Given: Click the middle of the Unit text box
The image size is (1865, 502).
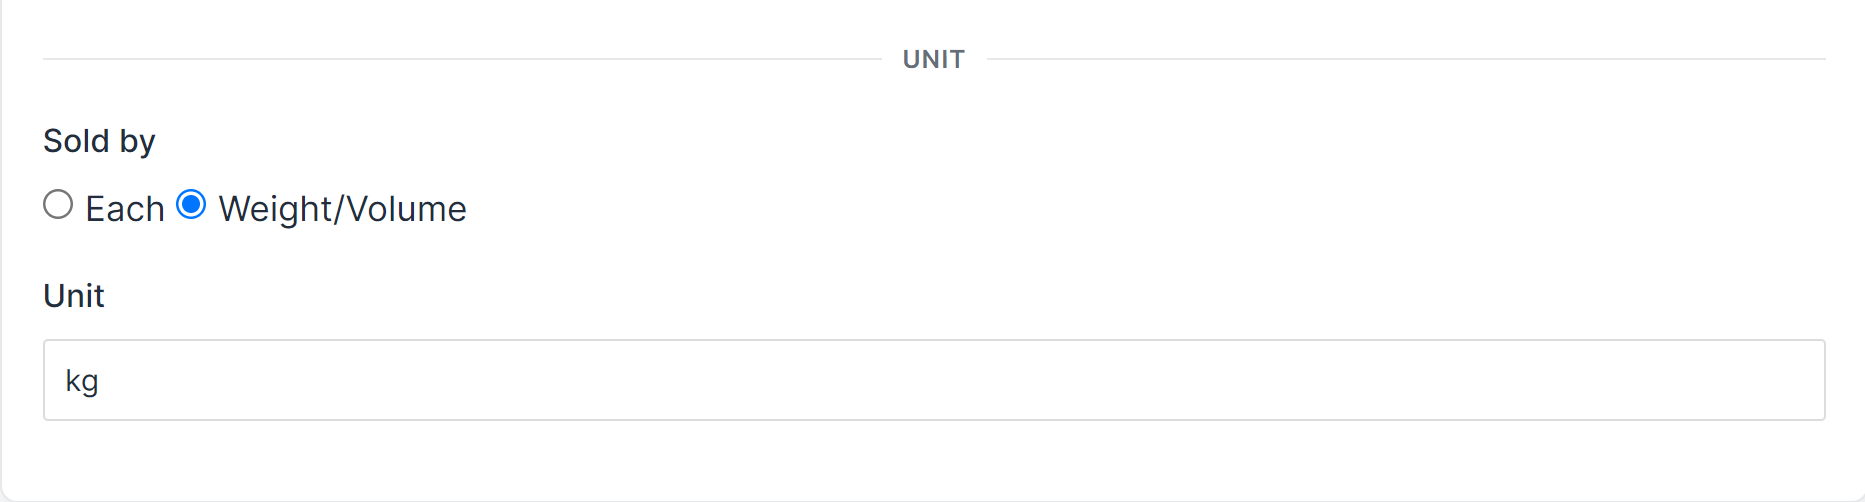Looking at the screenshot, I should click(x=934, y=380).
